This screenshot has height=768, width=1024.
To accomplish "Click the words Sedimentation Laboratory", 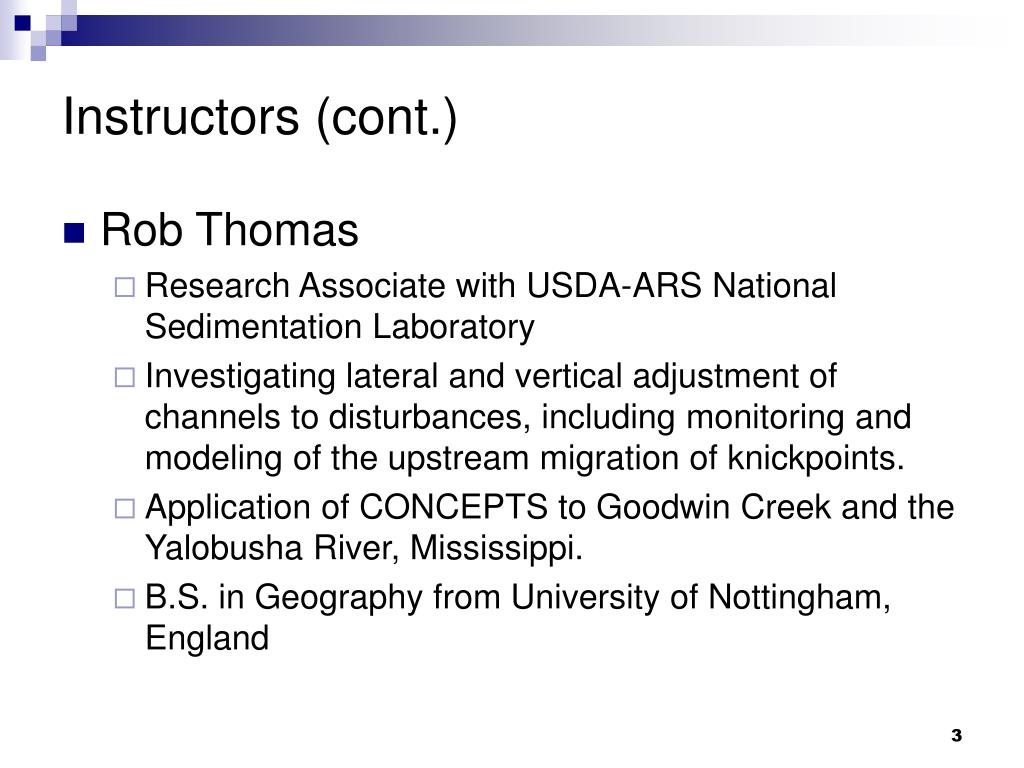I will (x=340, y=327).
